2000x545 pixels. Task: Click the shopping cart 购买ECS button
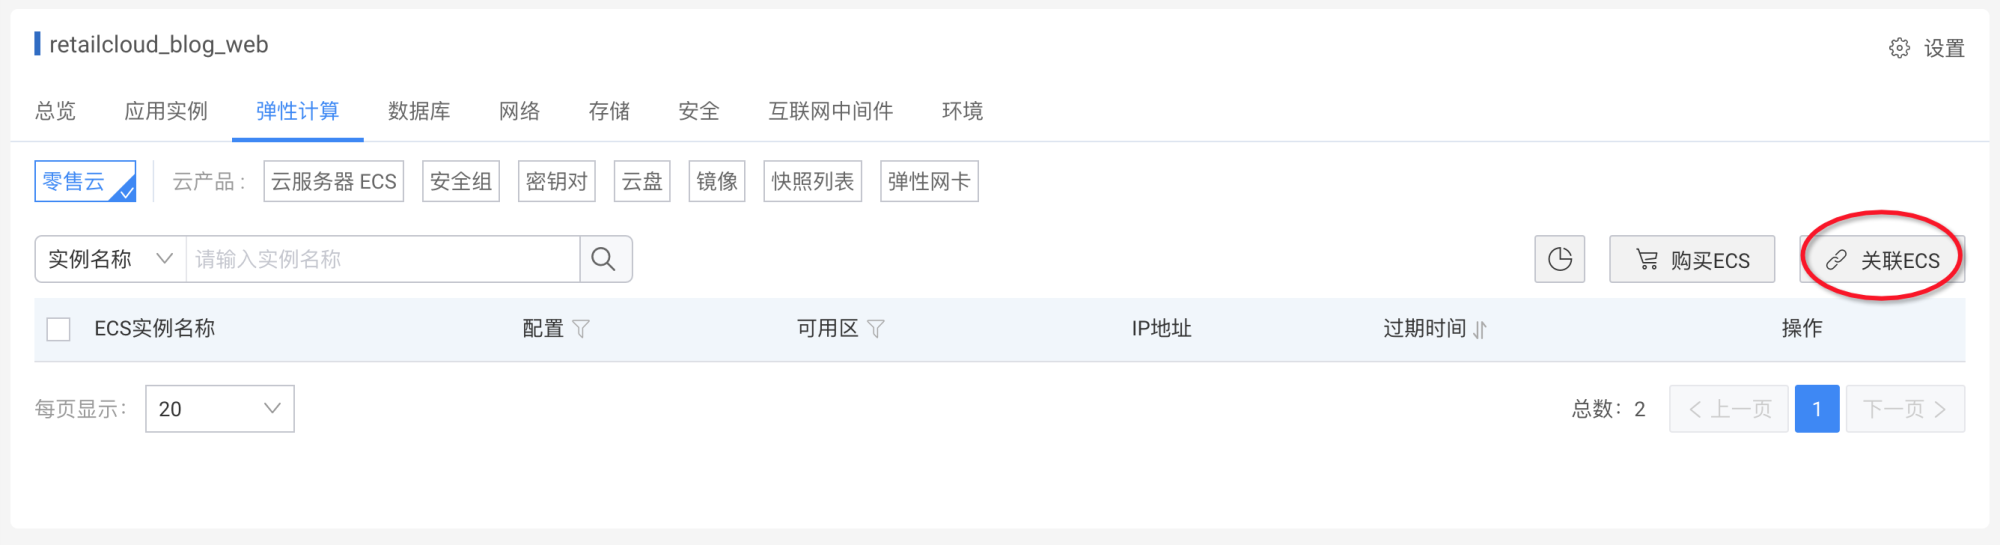tap(1691, 260)
